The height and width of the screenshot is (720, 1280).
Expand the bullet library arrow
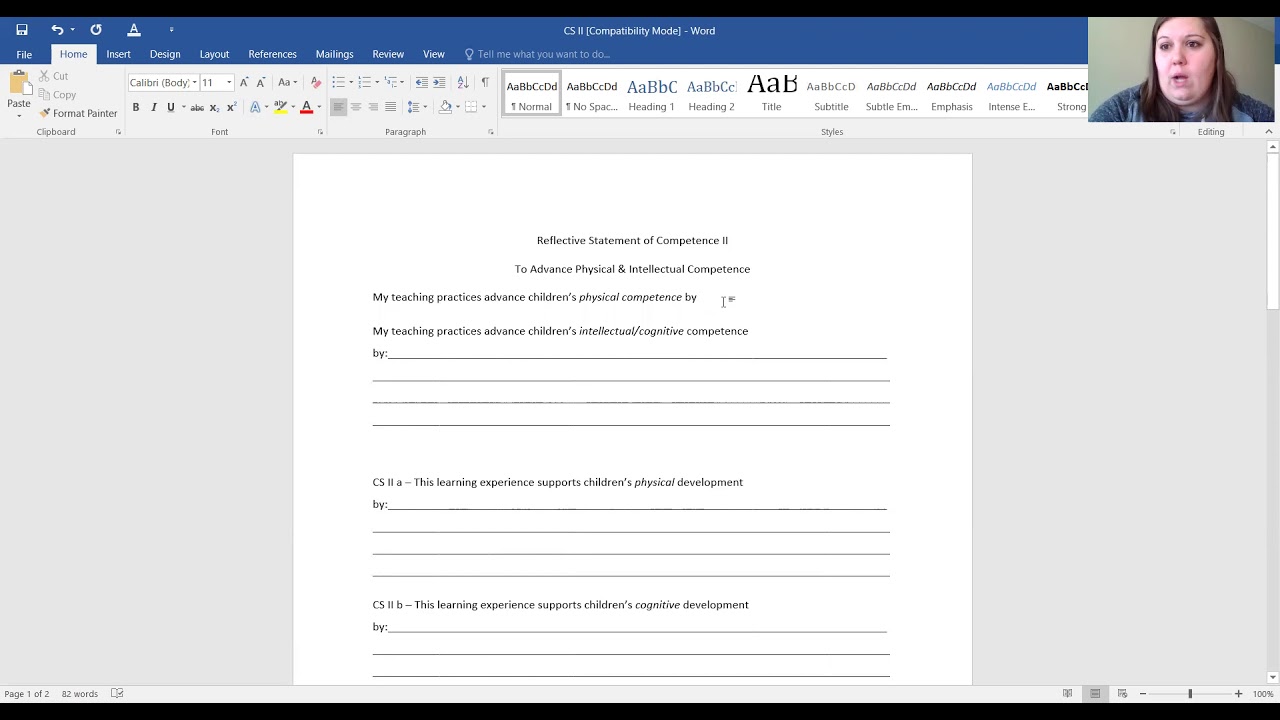tap(350, 82)
